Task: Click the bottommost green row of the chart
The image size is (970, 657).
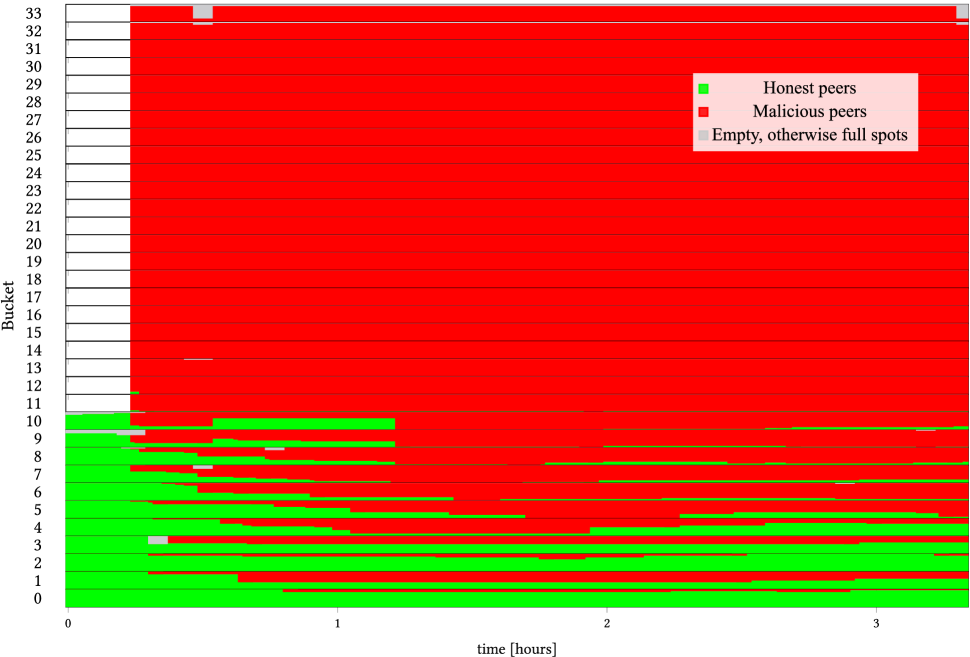Action: 500,600
